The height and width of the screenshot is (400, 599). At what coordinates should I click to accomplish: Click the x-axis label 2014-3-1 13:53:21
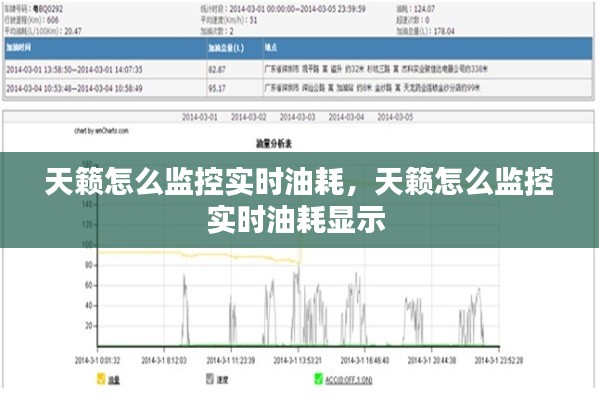click(x=298, y=360)
